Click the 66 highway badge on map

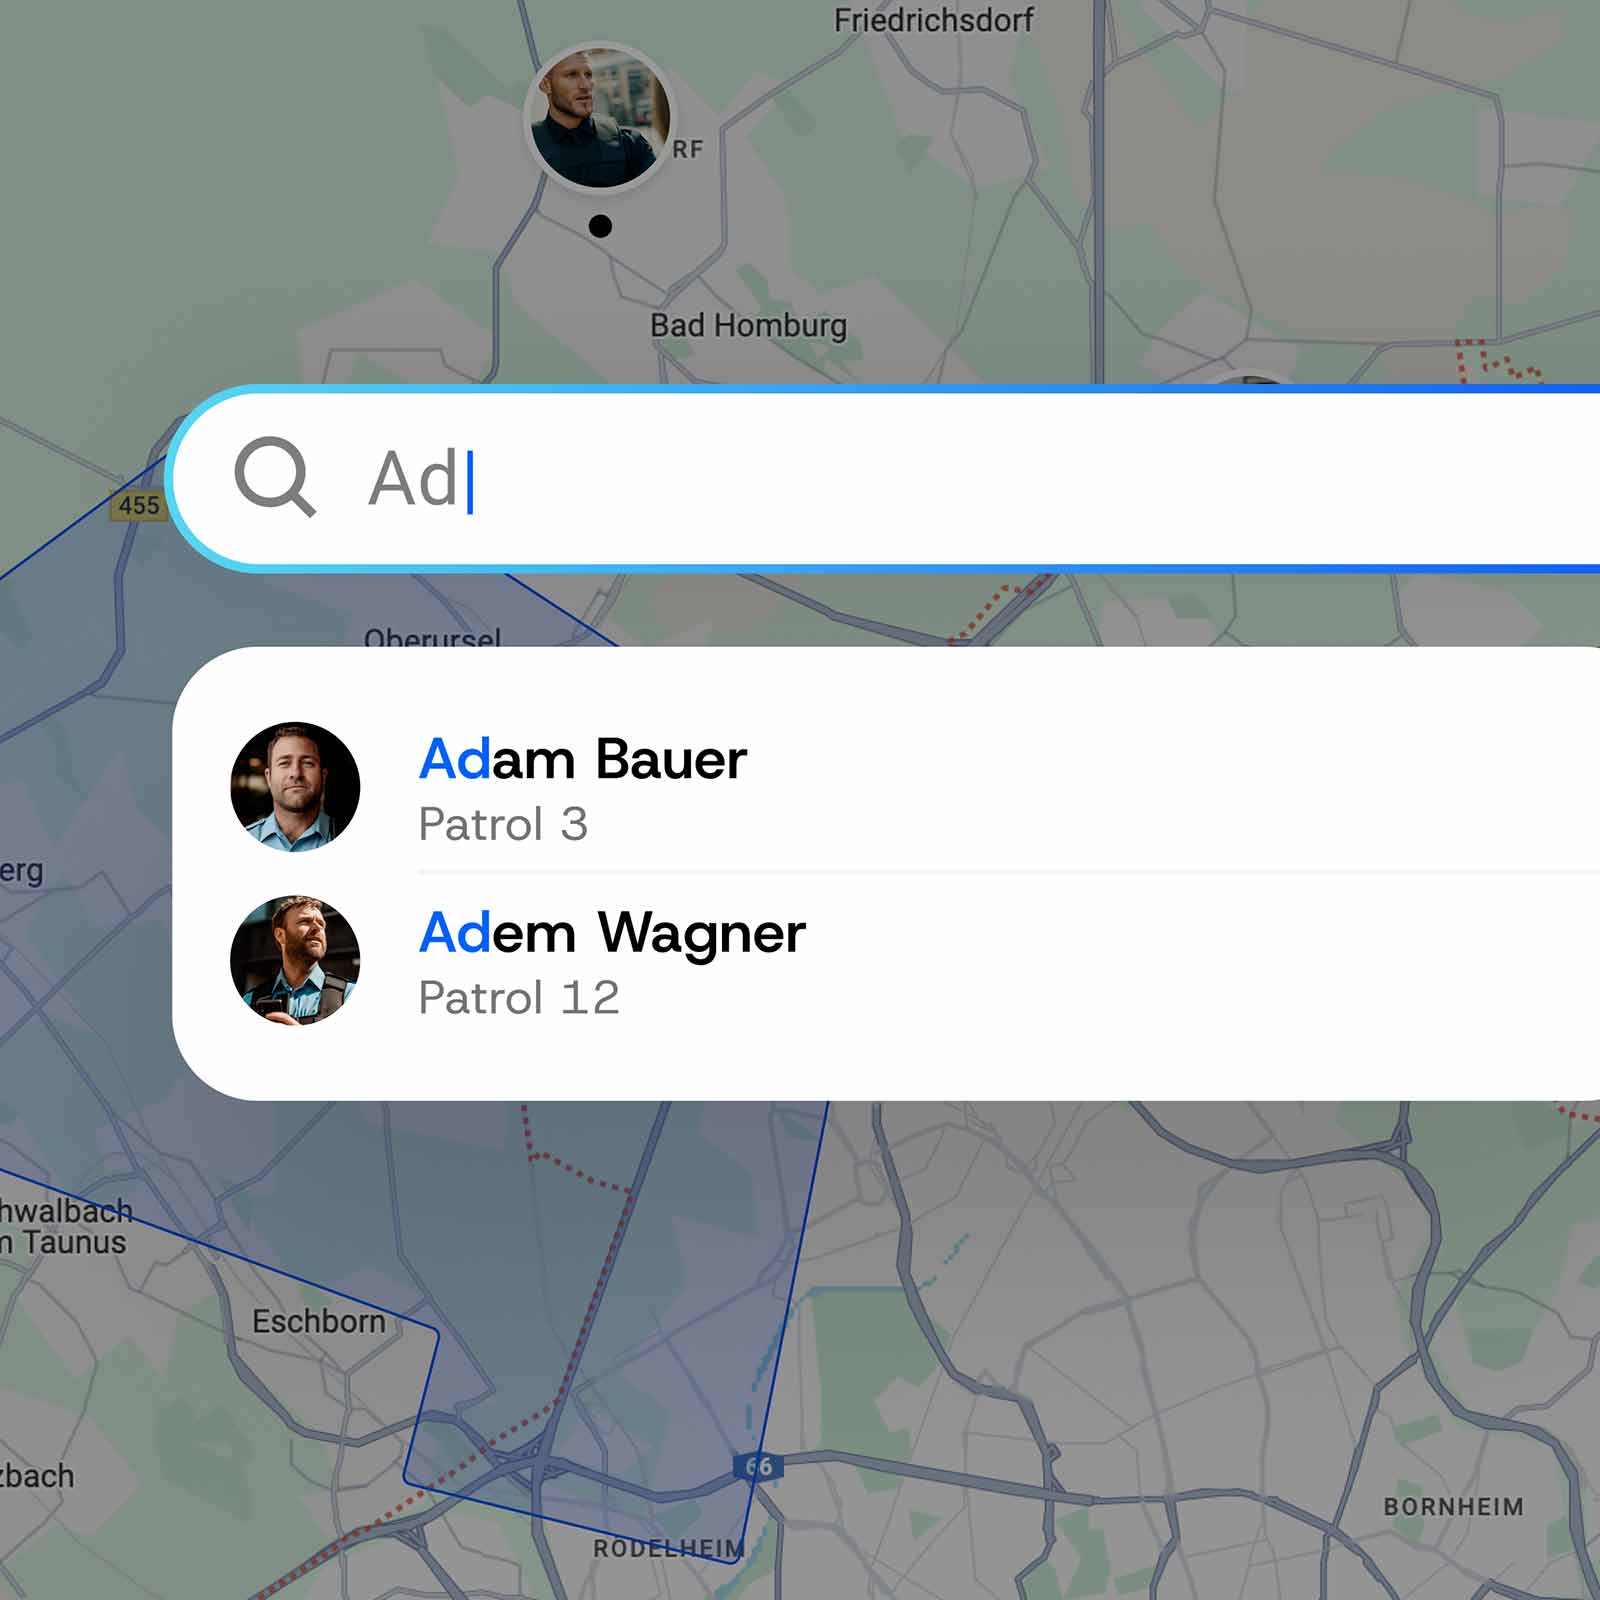click(759, 1467)
